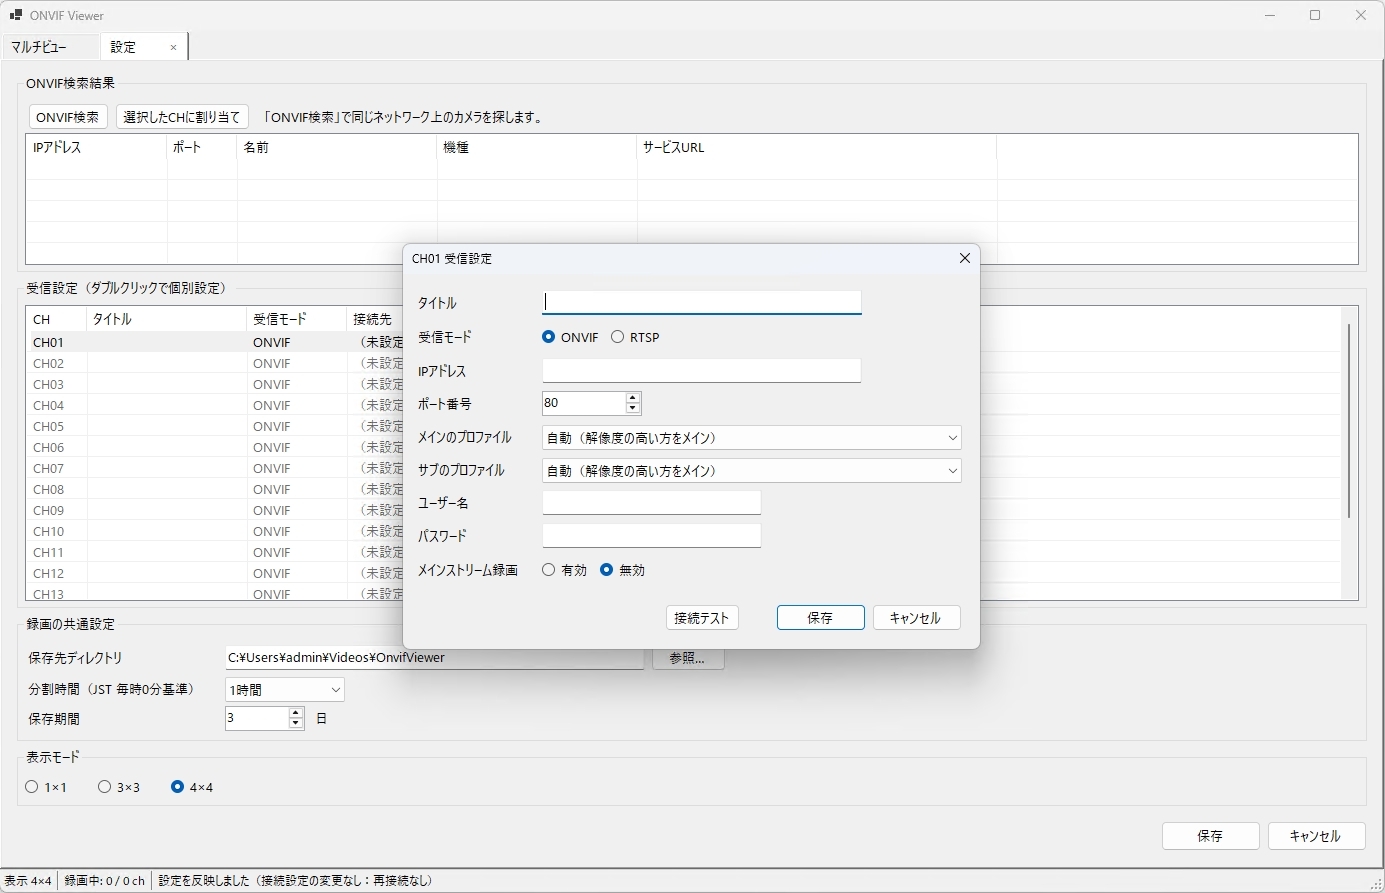Expand the 分割時間 dropdown showing 1時間
This screenshot has width=1385, height=893.
[285, 690]
